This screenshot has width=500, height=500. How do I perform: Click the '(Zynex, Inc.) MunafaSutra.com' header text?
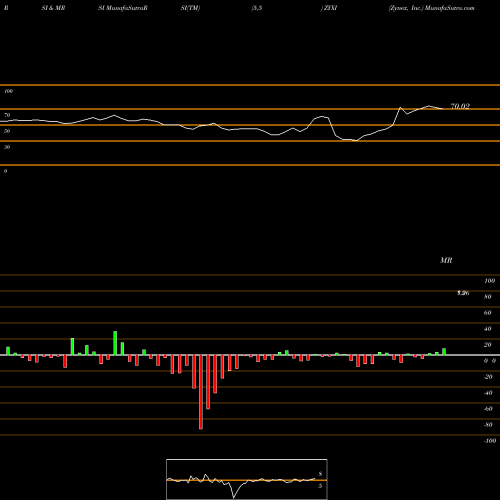coord(431,8)
